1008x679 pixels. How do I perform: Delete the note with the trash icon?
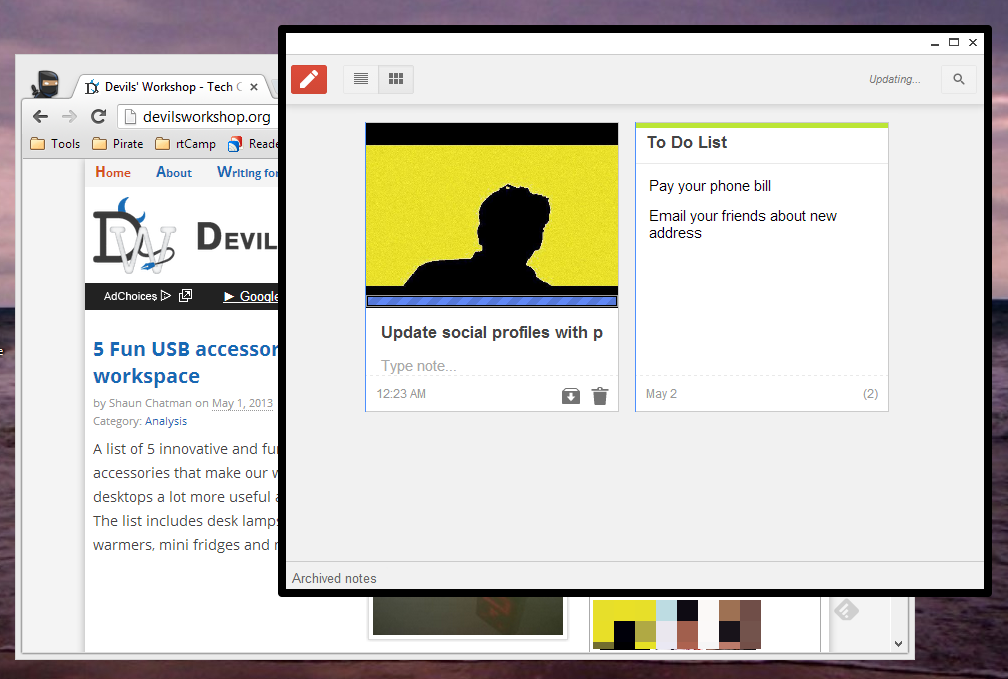[x=600, y=395]
